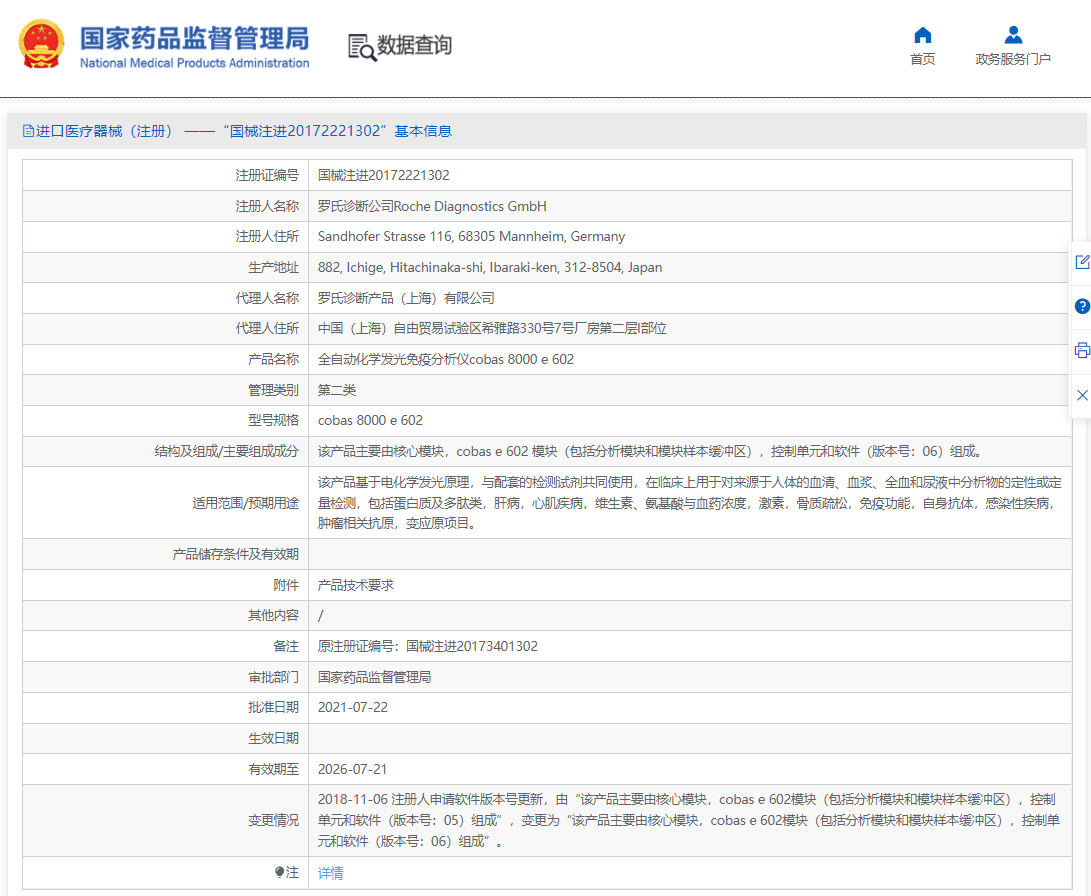Click the 注册证编号 row label

pos(267,175)
